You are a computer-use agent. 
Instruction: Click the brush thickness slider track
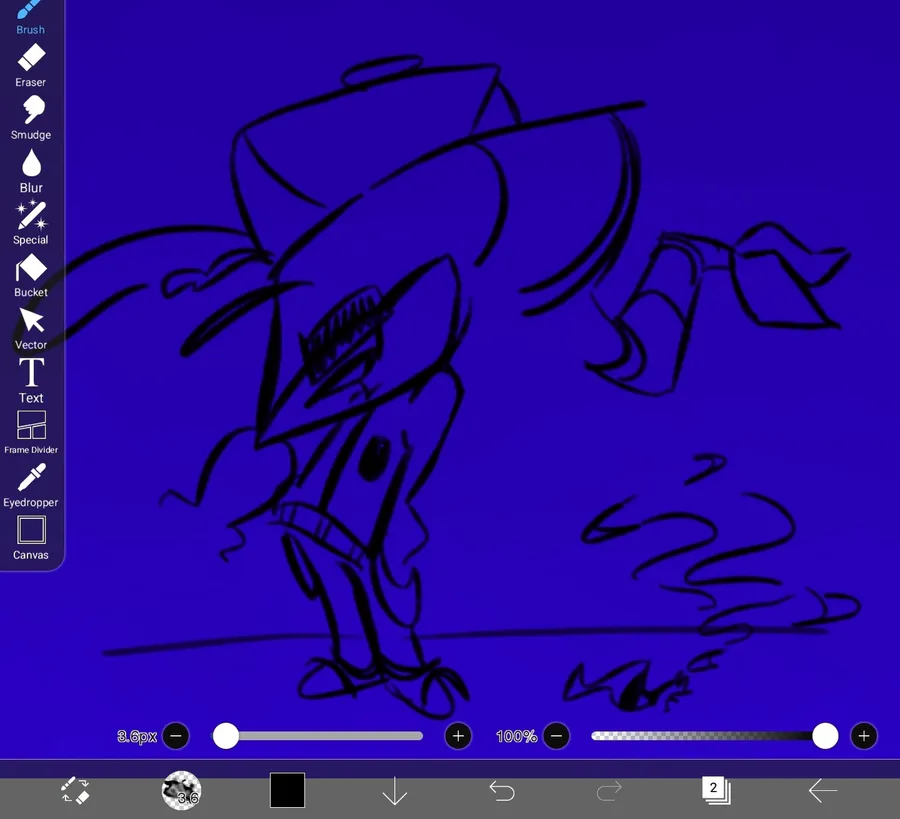coord(318,736)
